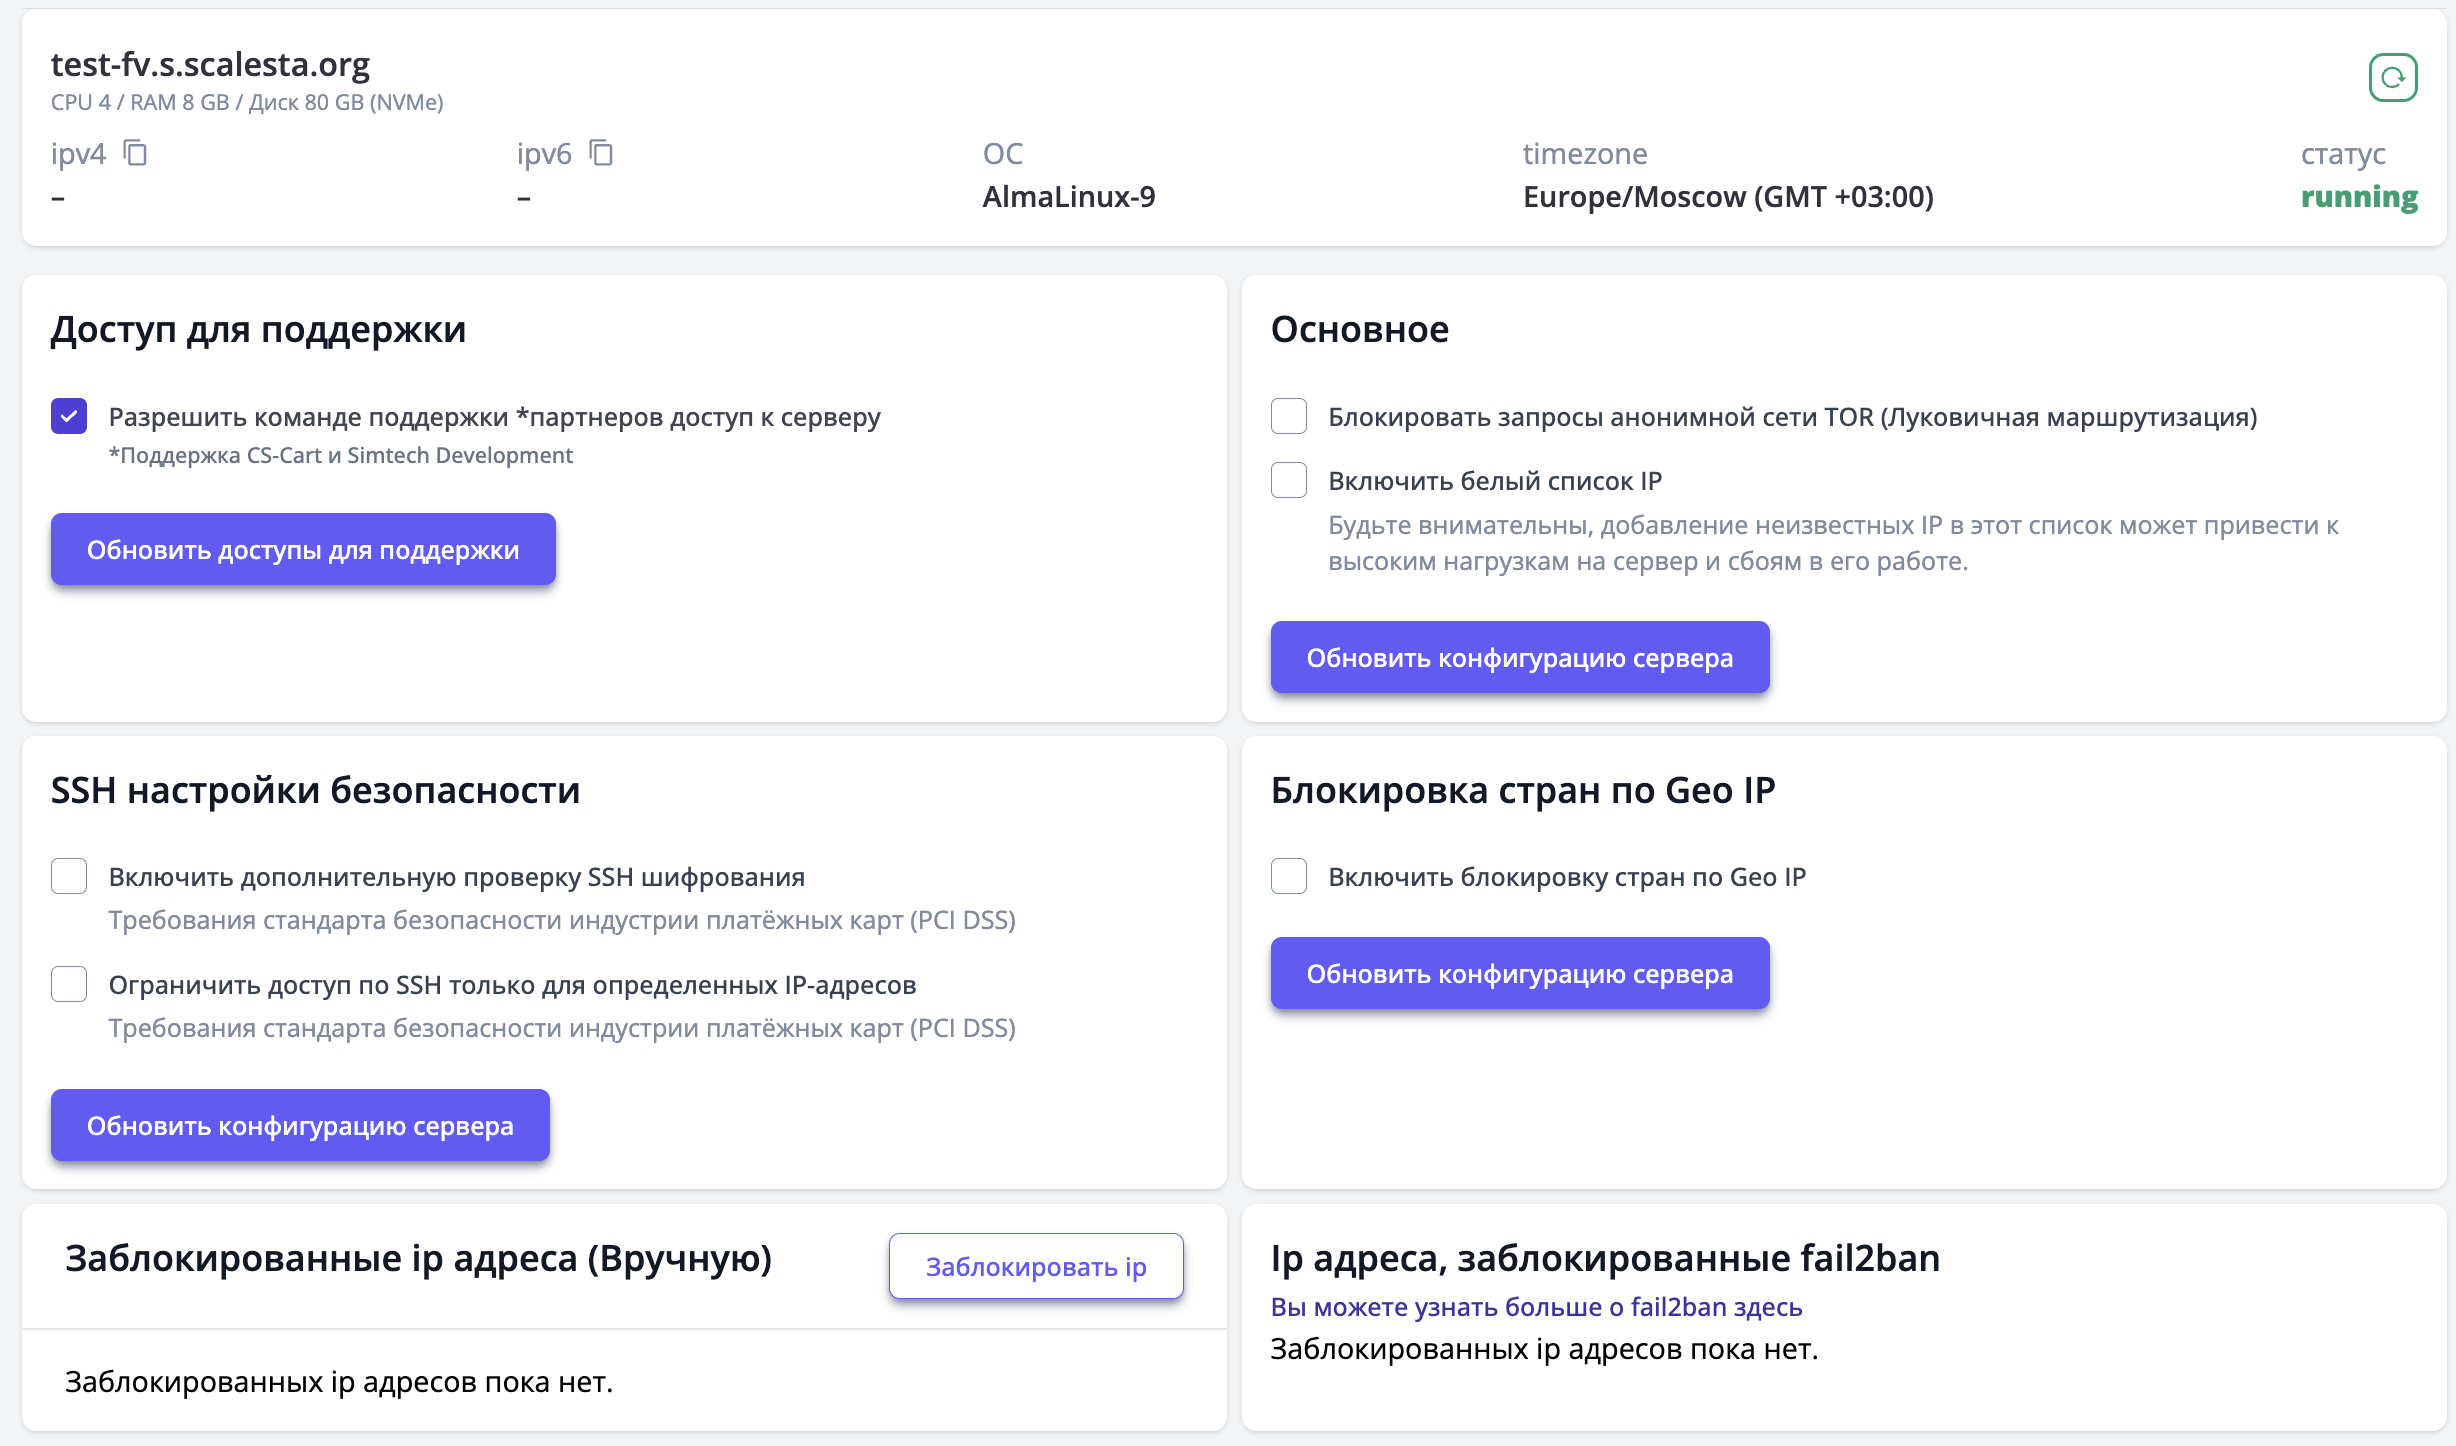2456x1446 pixels.
Task: Click the TOR blocking option label text
Action: point(1791,417)
